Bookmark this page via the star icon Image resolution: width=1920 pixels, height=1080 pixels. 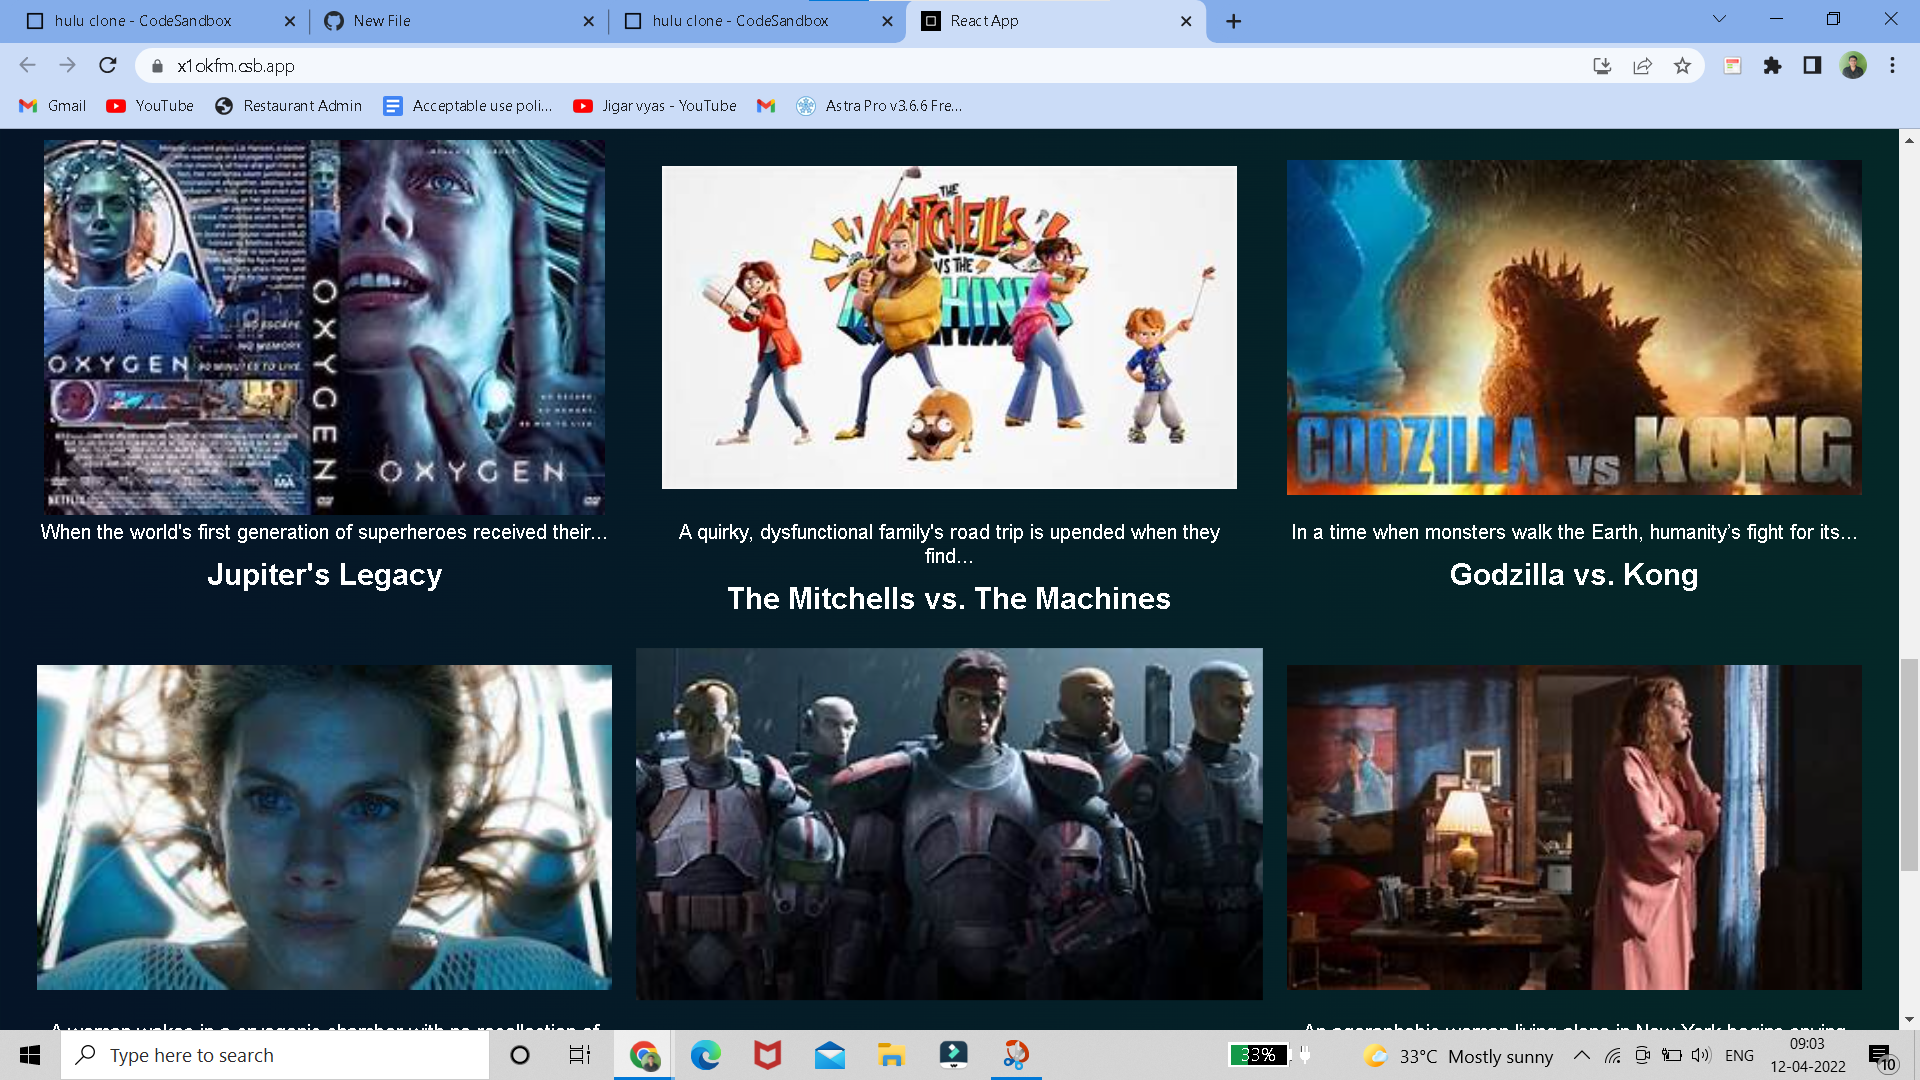click(x=1683, y=66)
